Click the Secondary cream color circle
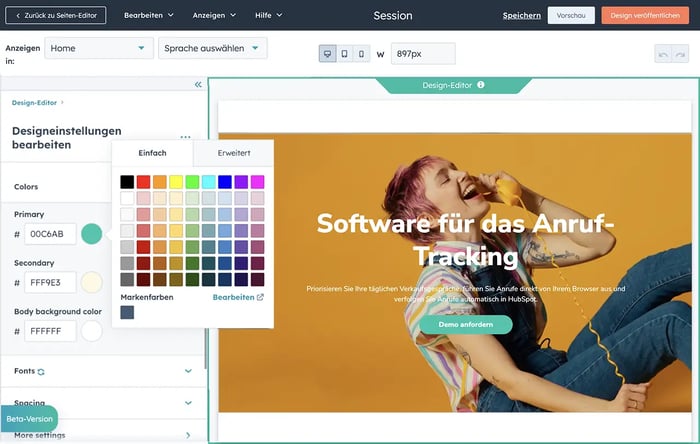700x444 pixels. tap(92, 282)
